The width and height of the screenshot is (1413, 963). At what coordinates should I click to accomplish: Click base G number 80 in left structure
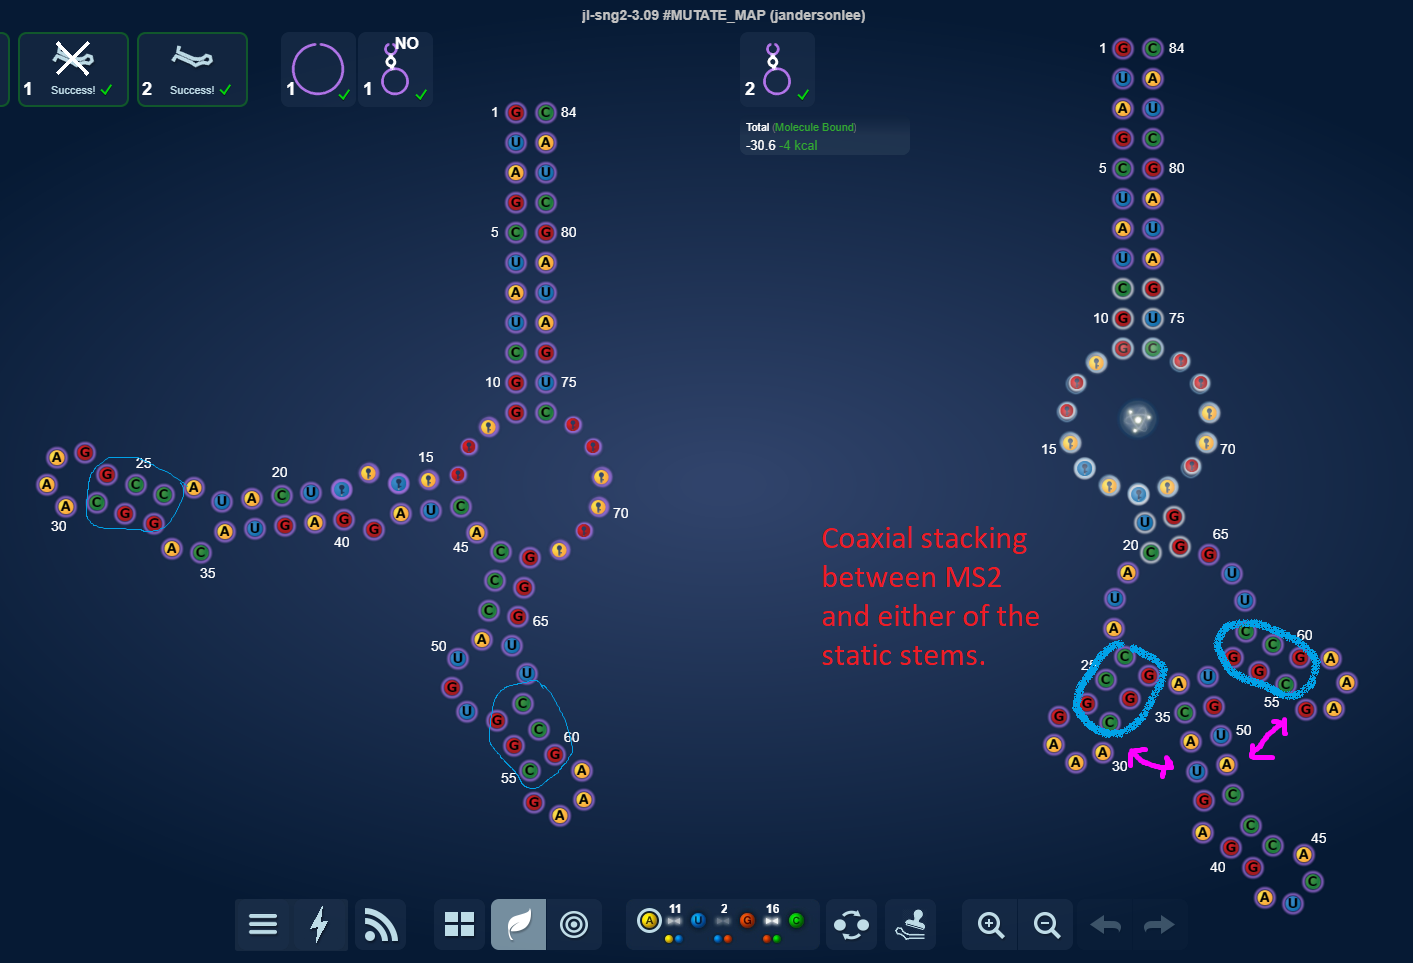(x=546, y=232)
